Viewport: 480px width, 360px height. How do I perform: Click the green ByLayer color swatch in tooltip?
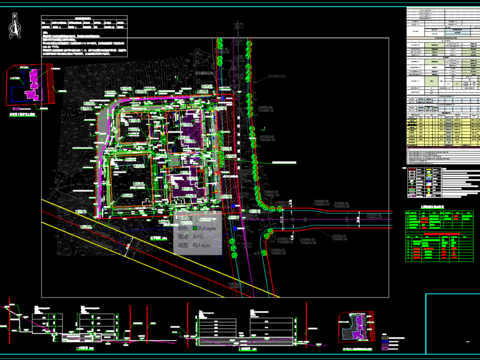(x=195, y=228)
